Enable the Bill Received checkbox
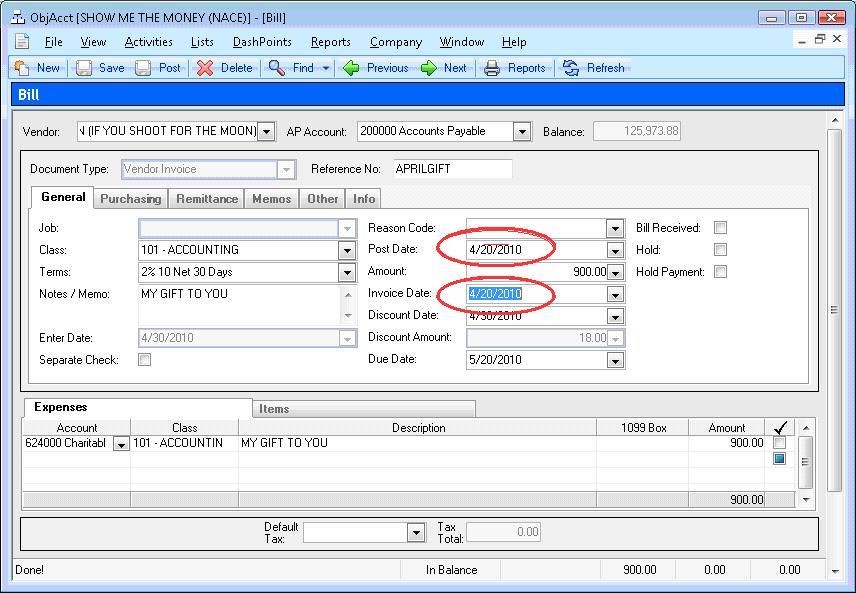 click(x=720, y=228)
